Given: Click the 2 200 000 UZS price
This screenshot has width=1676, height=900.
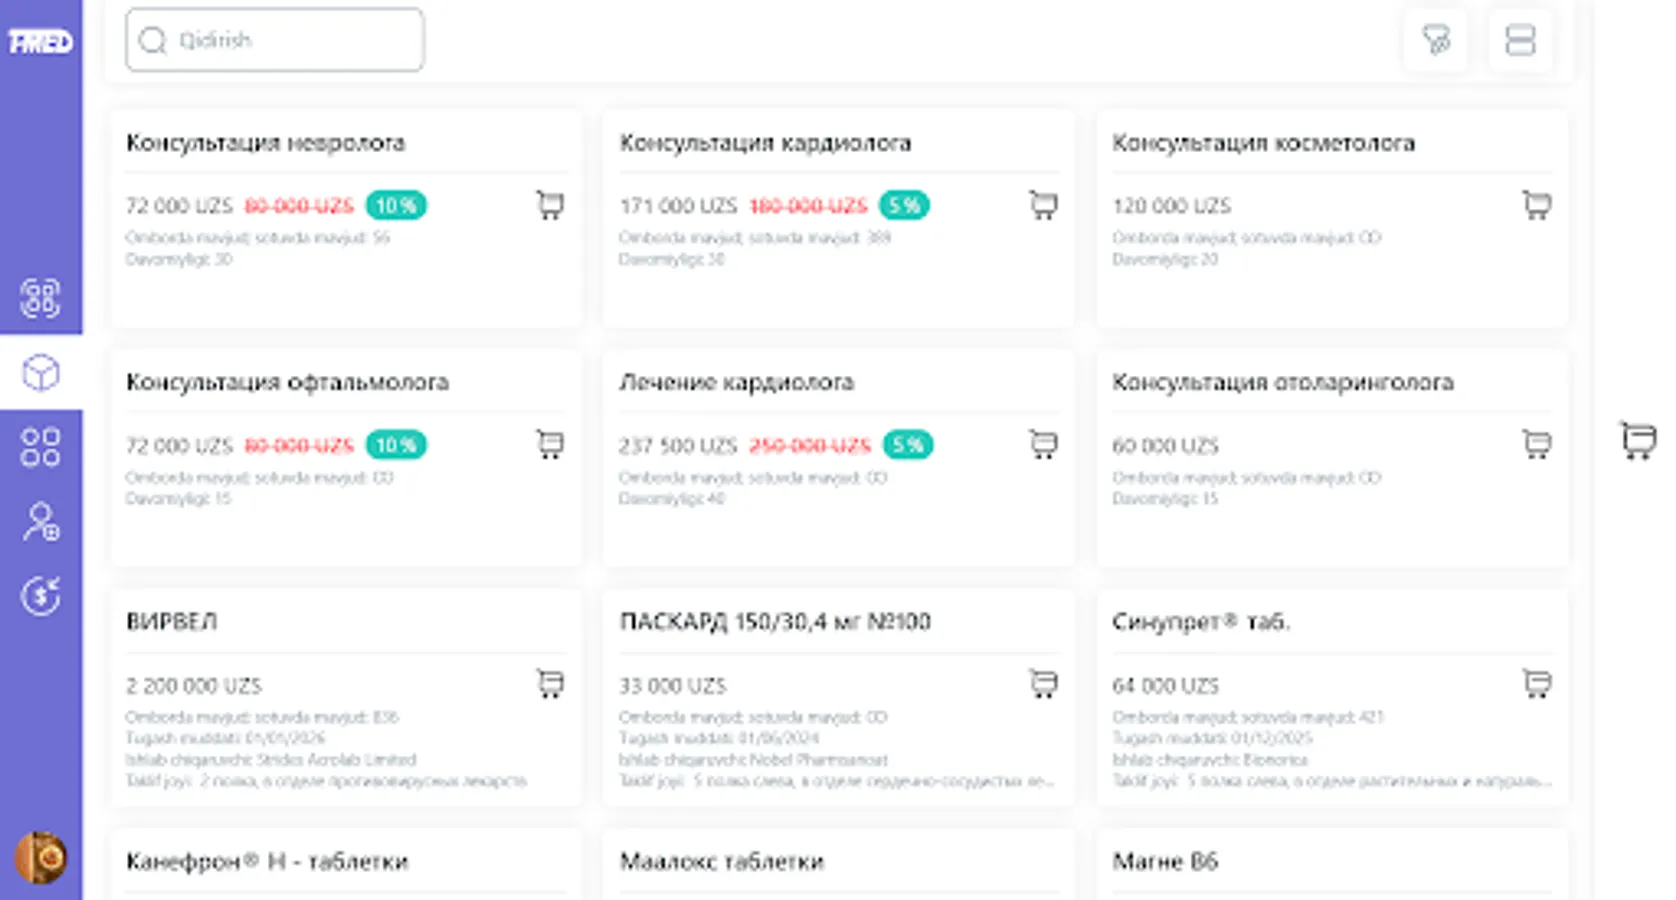Looking at the screenshot, I should coord(193,686).
